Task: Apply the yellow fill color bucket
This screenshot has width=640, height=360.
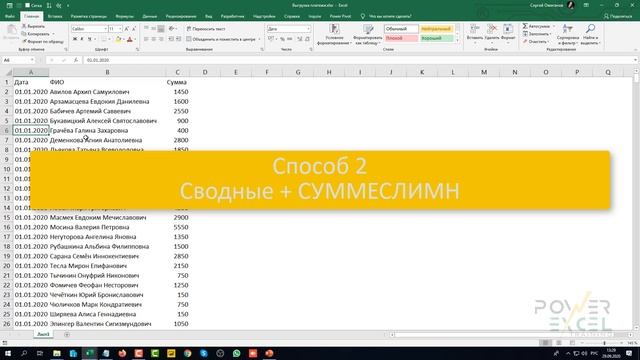Action: [118, 39]
